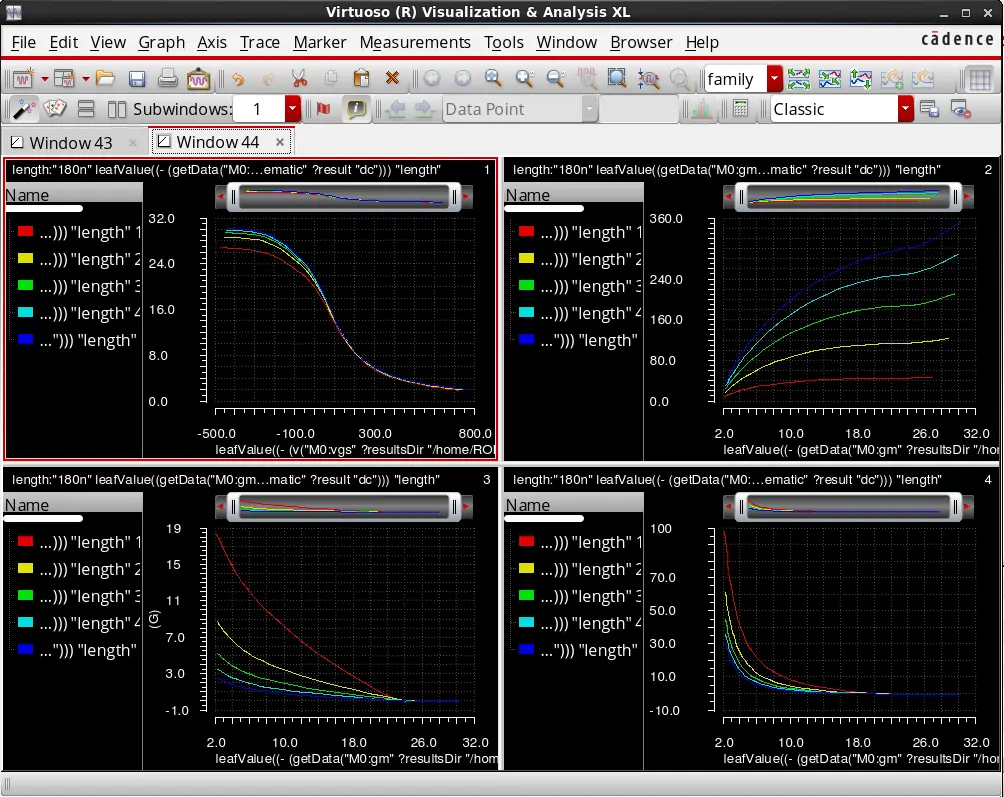Screen dimensions: 1004x797
Task: Print the current graph window
Action: pos(168,79)
